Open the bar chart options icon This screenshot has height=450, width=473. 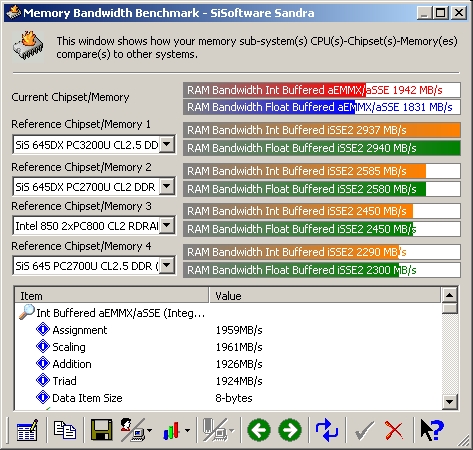coord(176,430)
